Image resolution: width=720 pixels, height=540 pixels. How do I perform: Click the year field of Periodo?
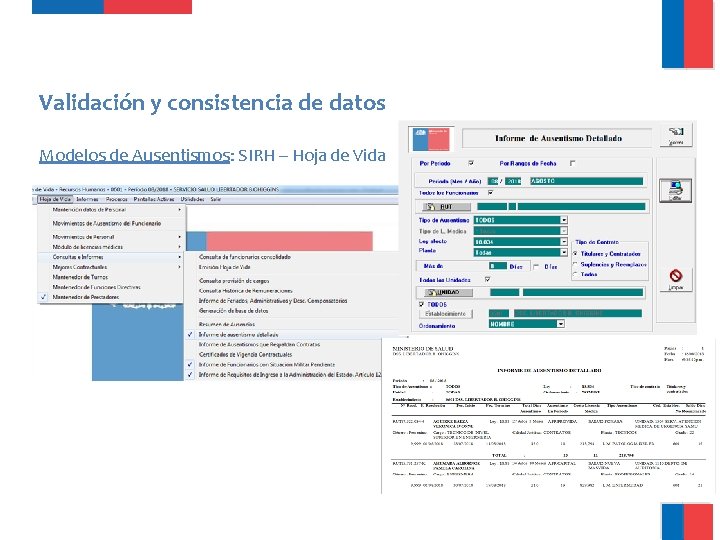(513, 181)
